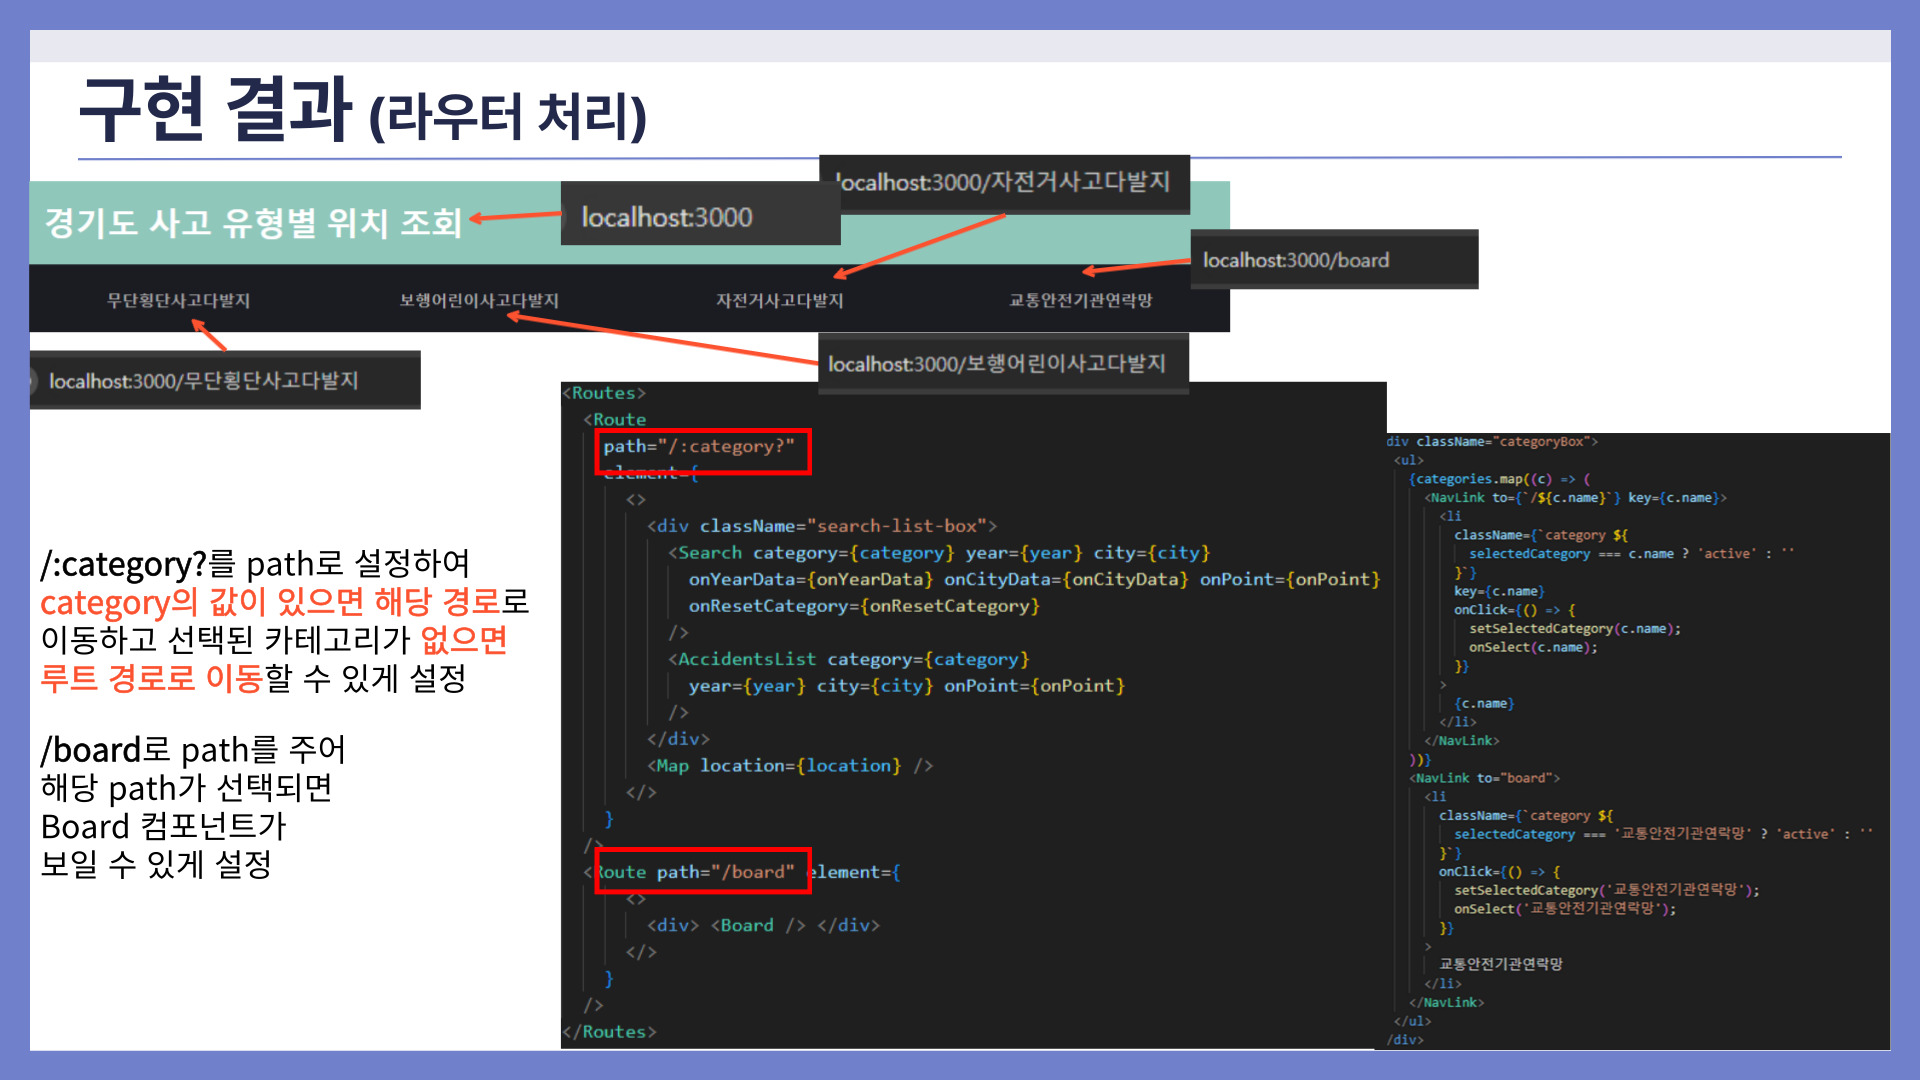Click the first selectedCategory === c.name line
Viewport: 1920px width, 1080px height.
click(1631, 553)
